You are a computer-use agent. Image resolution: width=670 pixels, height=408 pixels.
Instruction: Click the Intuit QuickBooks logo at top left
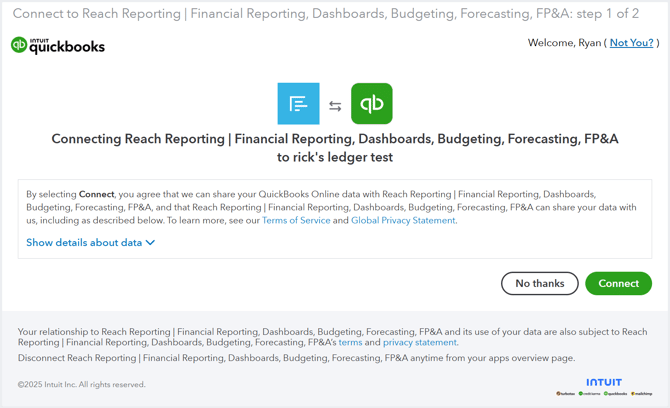[57, 45]
